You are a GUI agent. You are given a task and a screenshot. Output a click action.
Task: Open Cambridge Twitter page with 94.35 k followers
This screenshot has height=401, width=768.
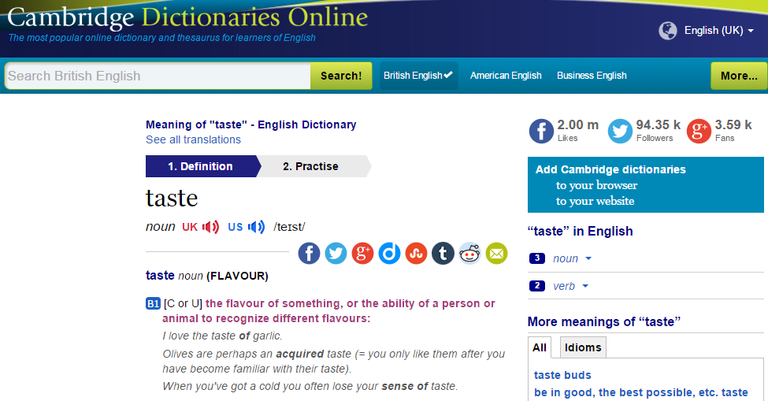pyautogui.click(x=620, y=131)
